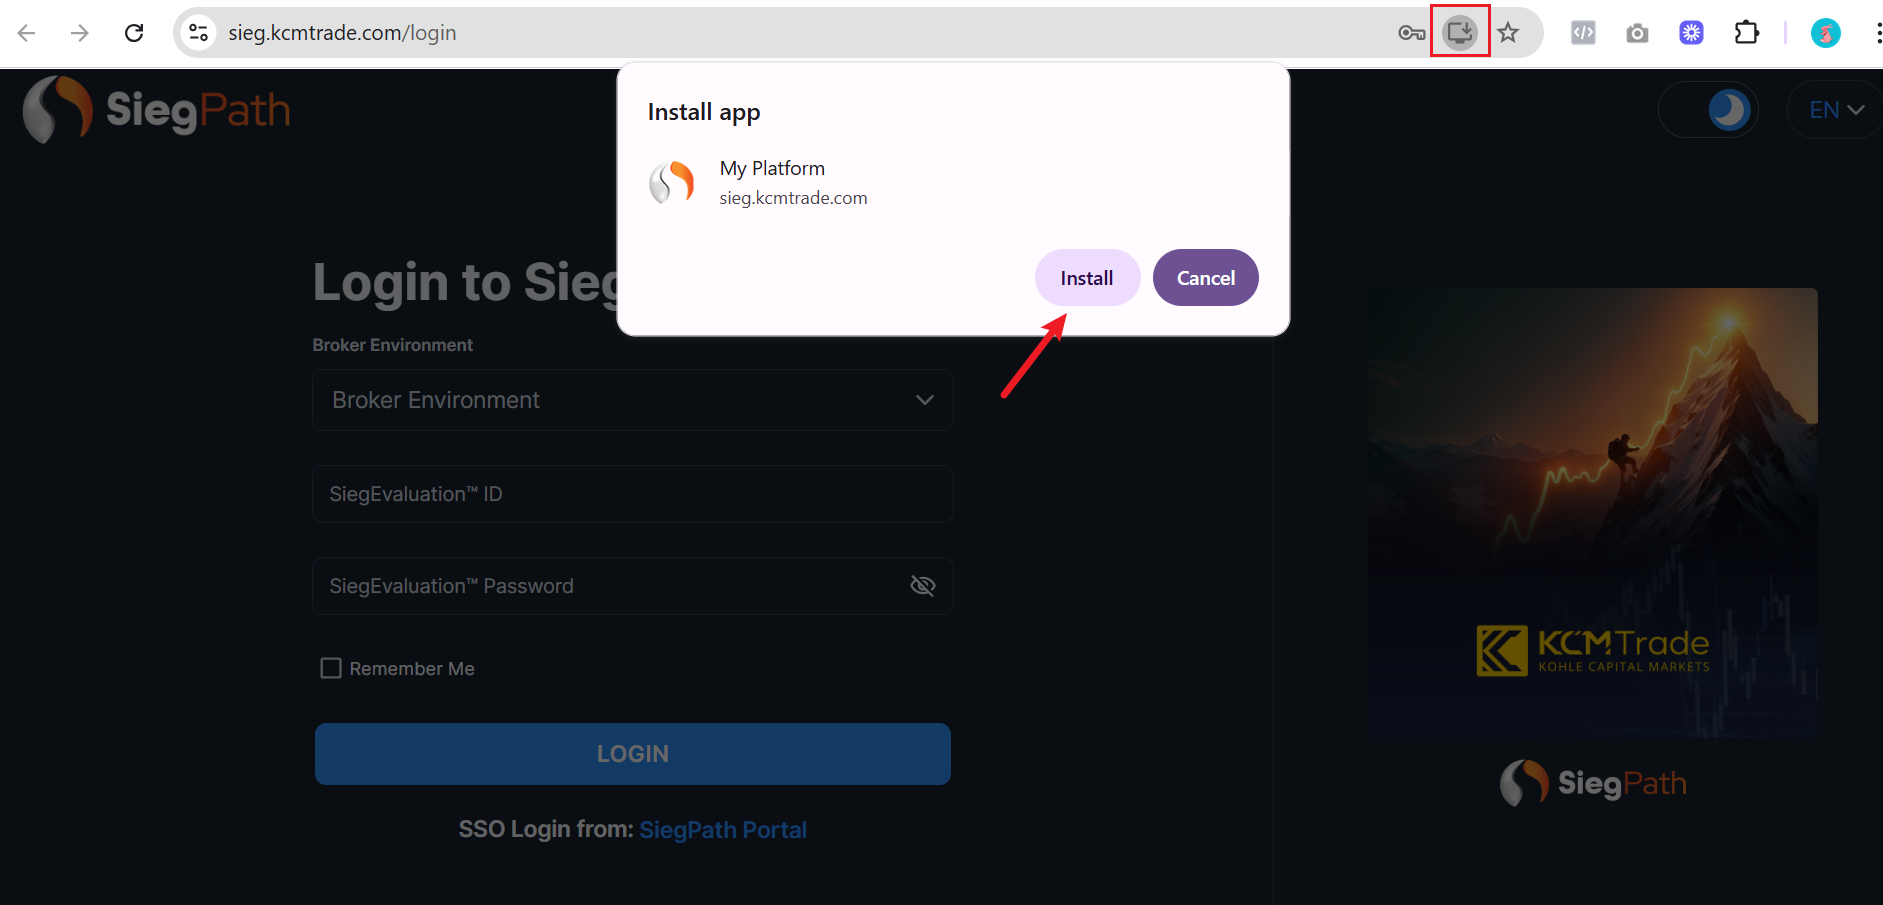Toggle password visibility eye icon
The width and height of the screenshot is (1883, 905).
pyautogui.click(x=922, y=586)
